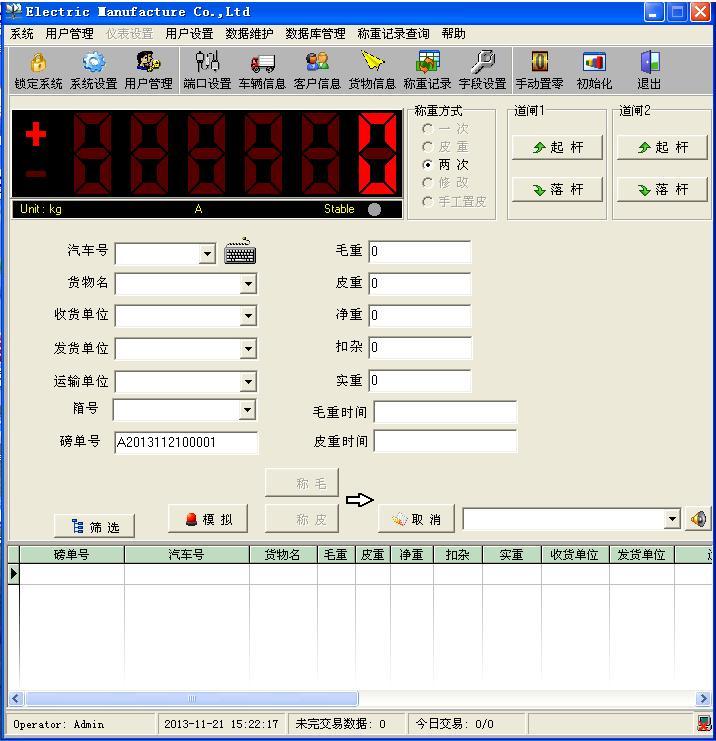Open the 数据库管理 menu
716x741 pixels.
[315, 34]
